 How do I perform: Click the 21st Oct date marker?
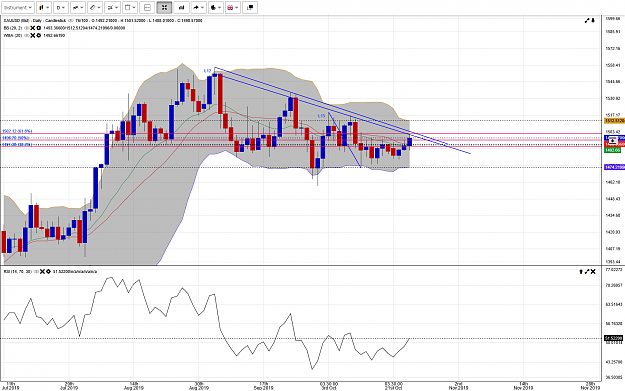393,386
